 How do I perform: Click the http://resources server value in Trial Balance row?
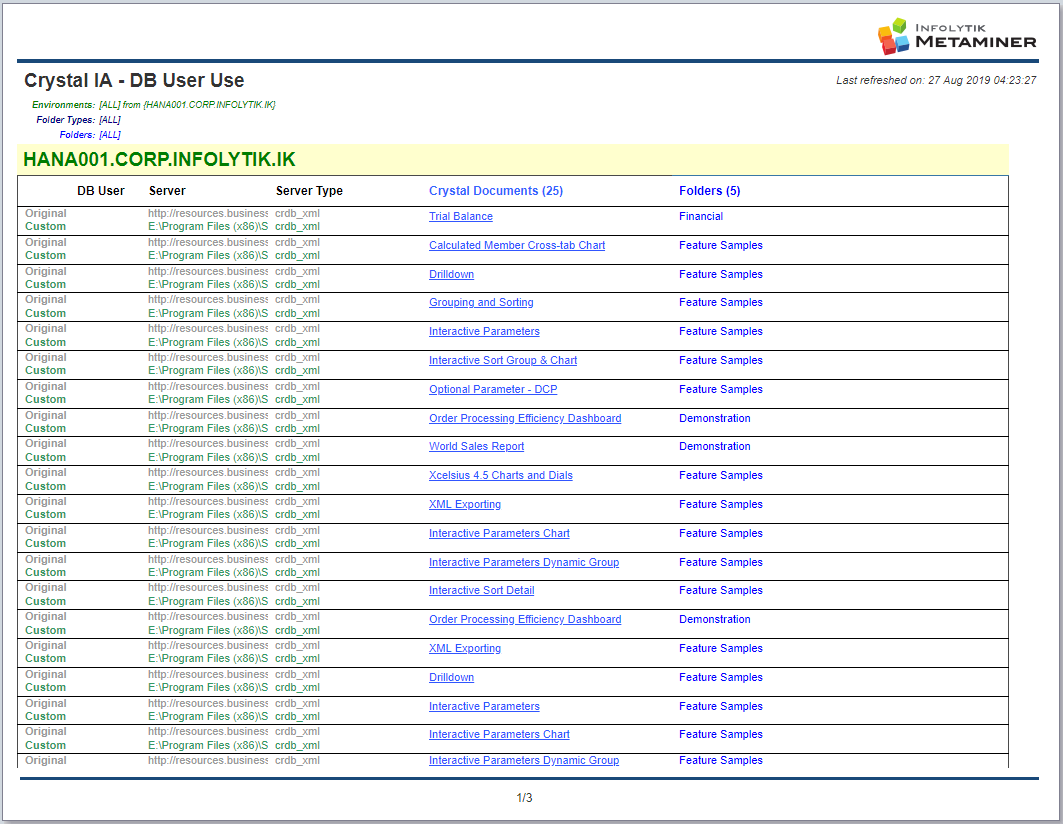coord(207,213)
